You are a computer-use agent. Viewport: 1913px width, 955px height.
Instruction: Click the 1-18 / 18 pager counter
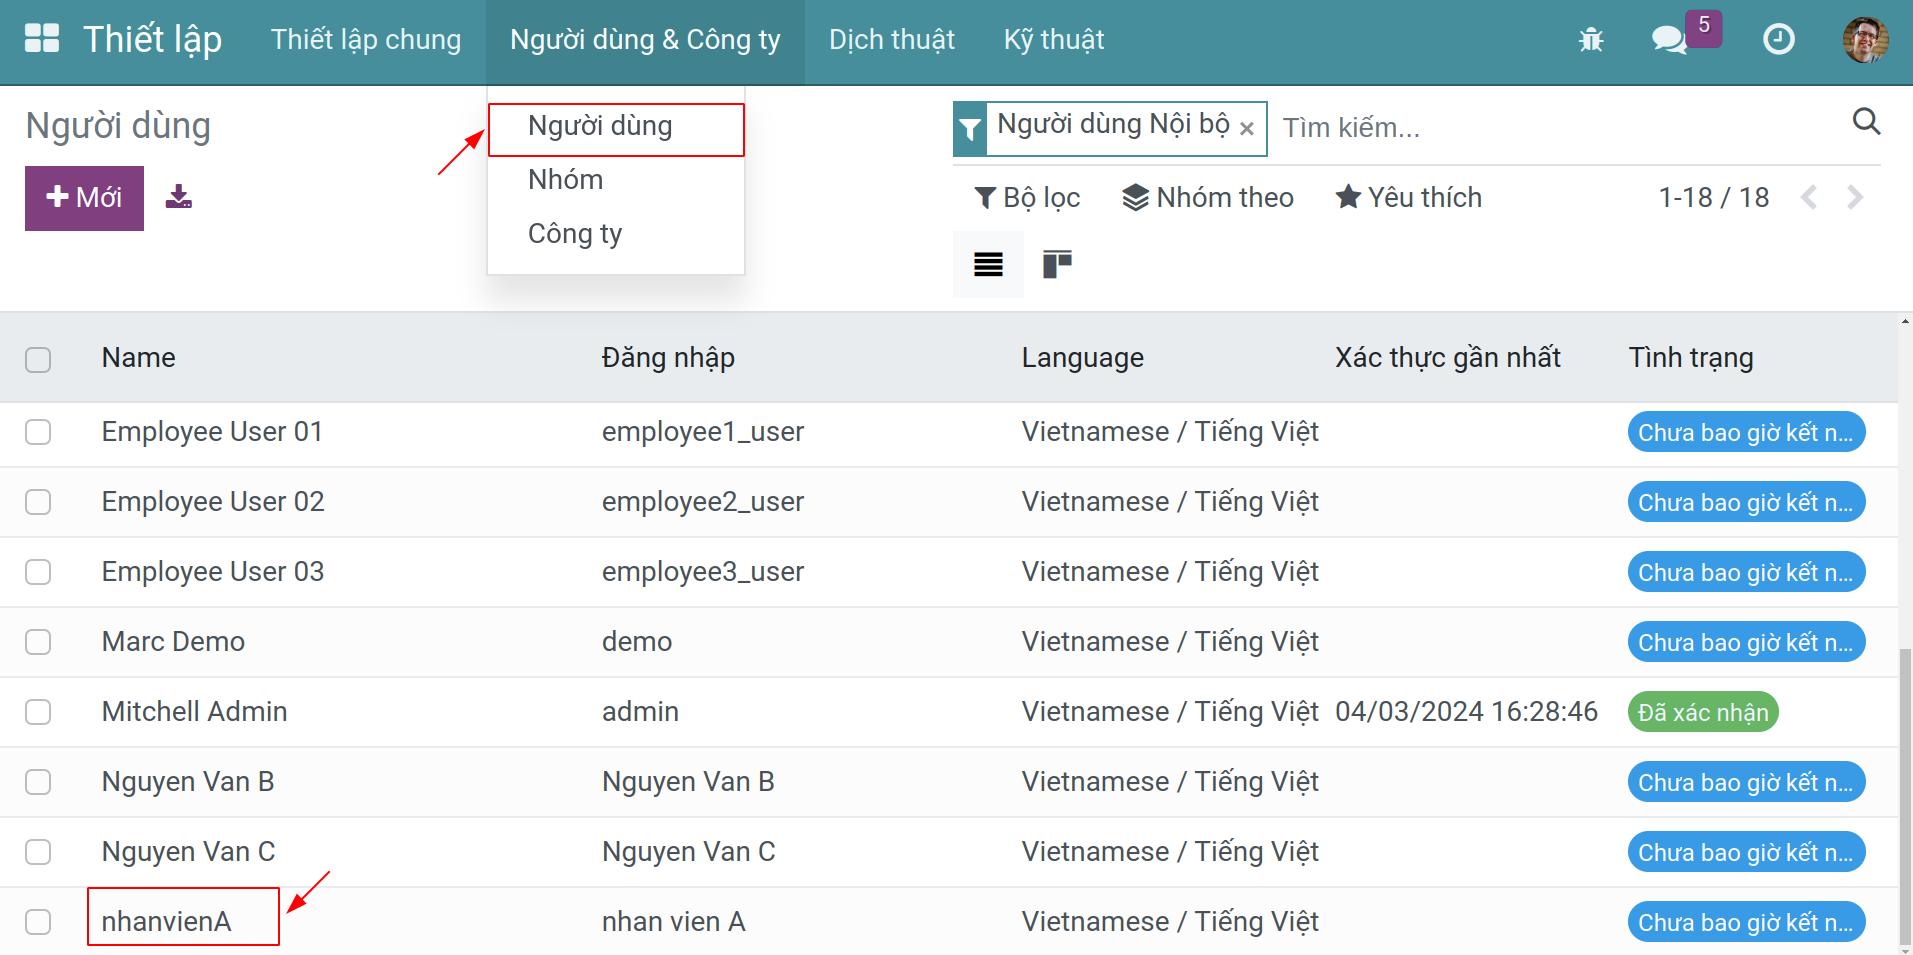pyautogui.click(x=1713, y=197)
